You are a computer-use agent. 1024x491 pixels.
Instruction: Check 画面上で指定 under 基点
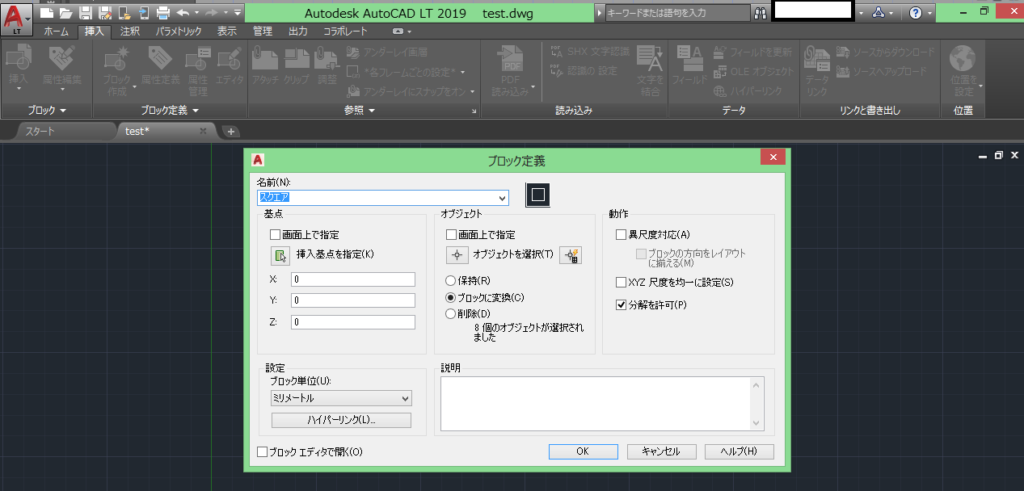[x=274, y=234]
